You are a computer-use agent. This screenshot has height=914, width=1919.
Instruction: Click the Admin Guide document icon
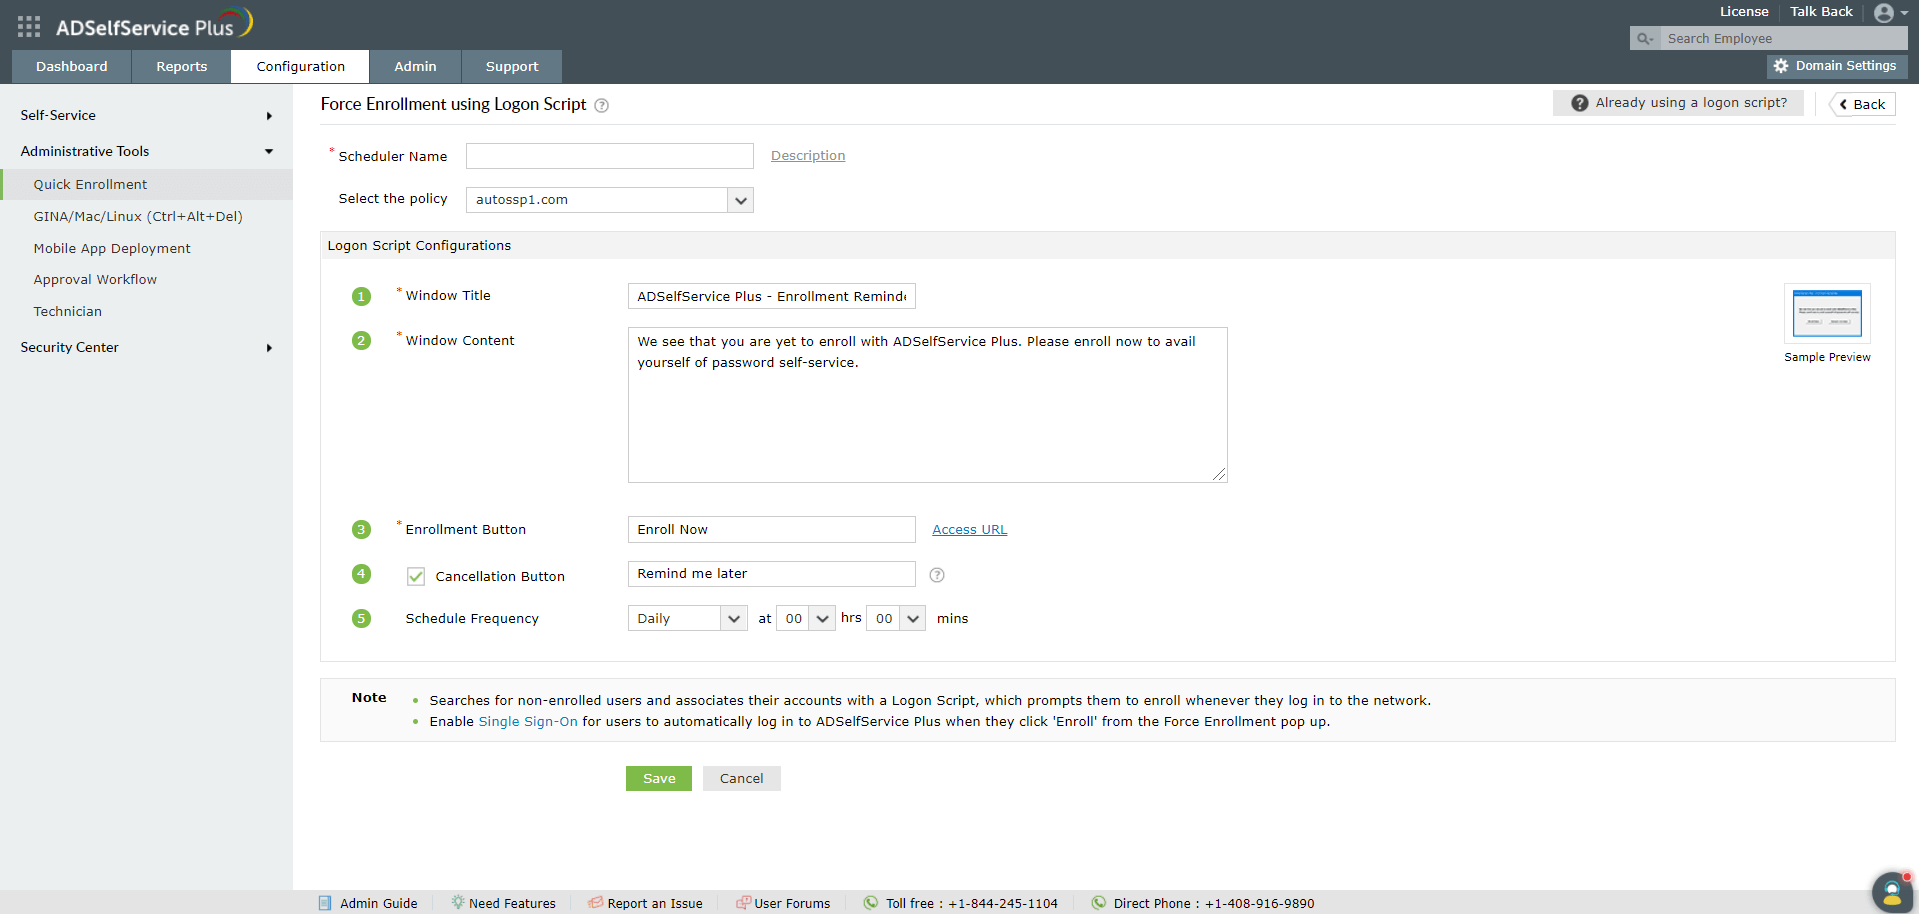click(325, 903)
